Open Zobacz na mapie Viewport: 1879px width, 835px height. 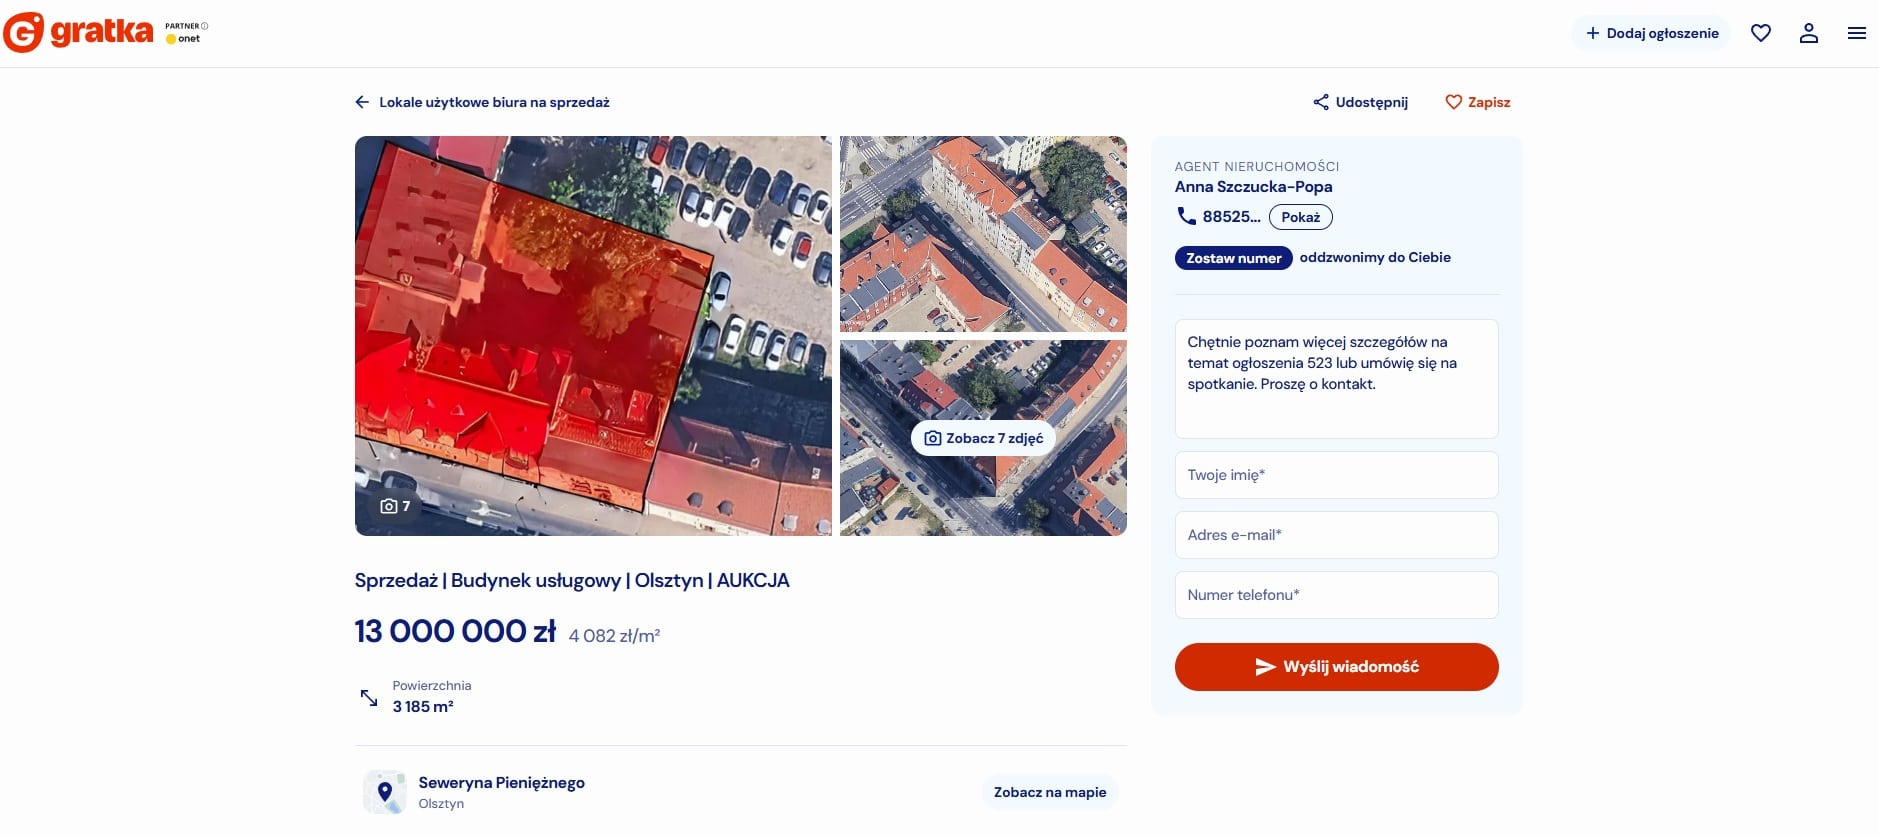pyautogui.click(x=1049, y=792)
